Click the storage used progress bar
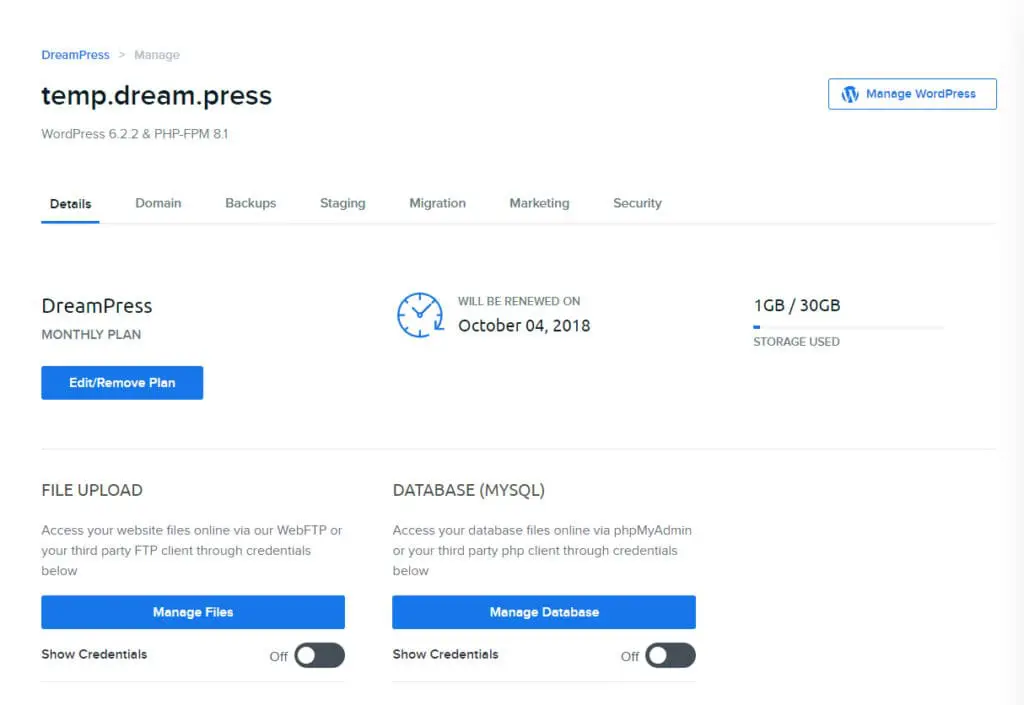The height and width of the screenshot is (705, 1024). coord(848,327)
